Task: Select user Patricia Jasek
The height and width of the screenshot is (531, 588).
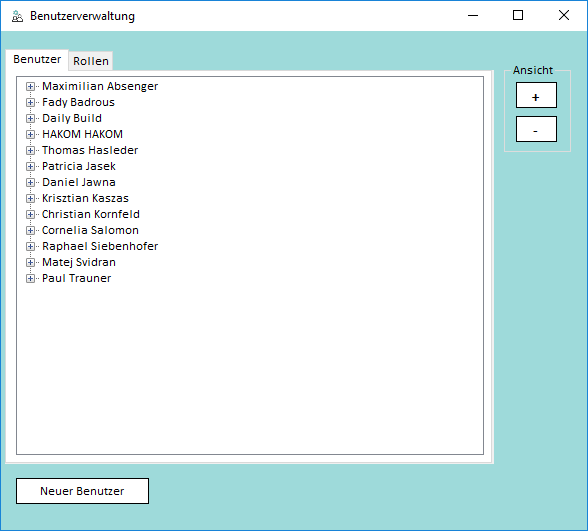Action: pos(79,166)
